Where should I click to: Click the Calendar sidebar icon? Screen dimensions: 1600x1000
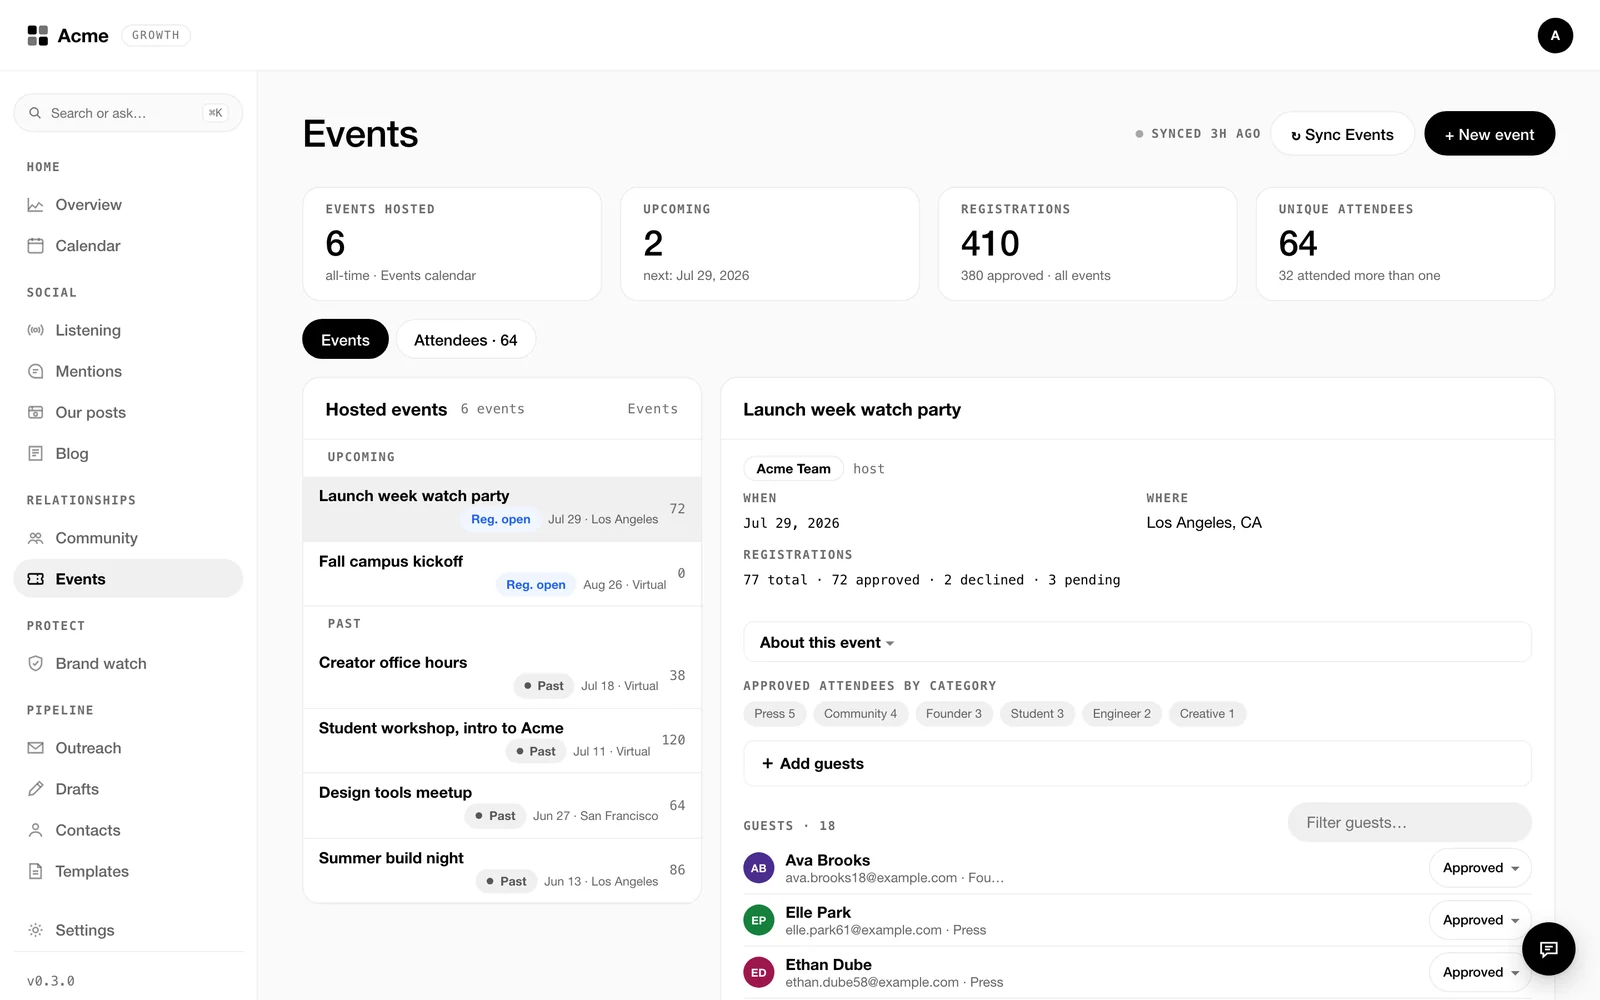[x=36, y=246]
